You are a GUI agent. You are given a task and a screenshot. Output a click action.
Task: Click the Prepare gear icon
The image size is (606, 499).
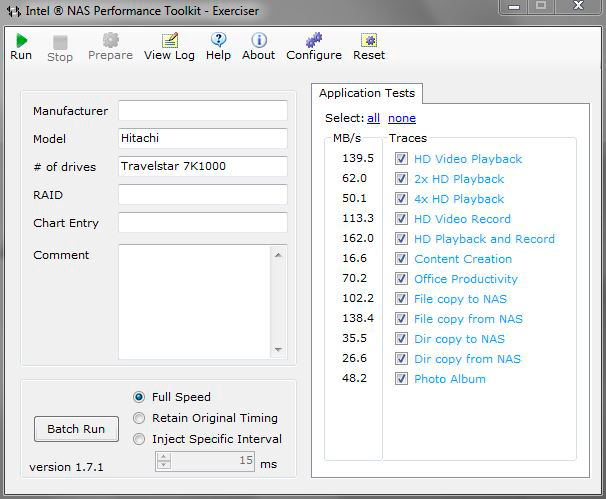point(110,40)
